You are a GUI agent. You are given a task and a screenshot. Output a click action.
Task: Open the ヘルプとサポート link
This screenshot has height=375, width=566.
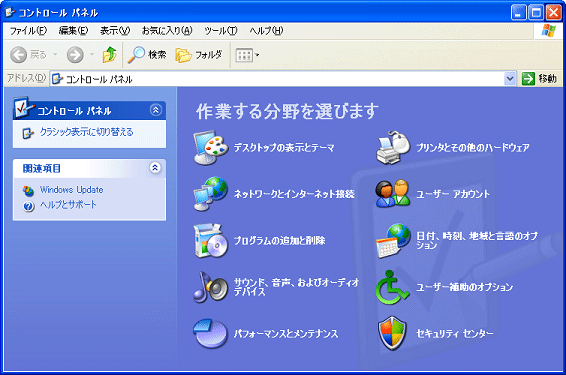[68, 205]
